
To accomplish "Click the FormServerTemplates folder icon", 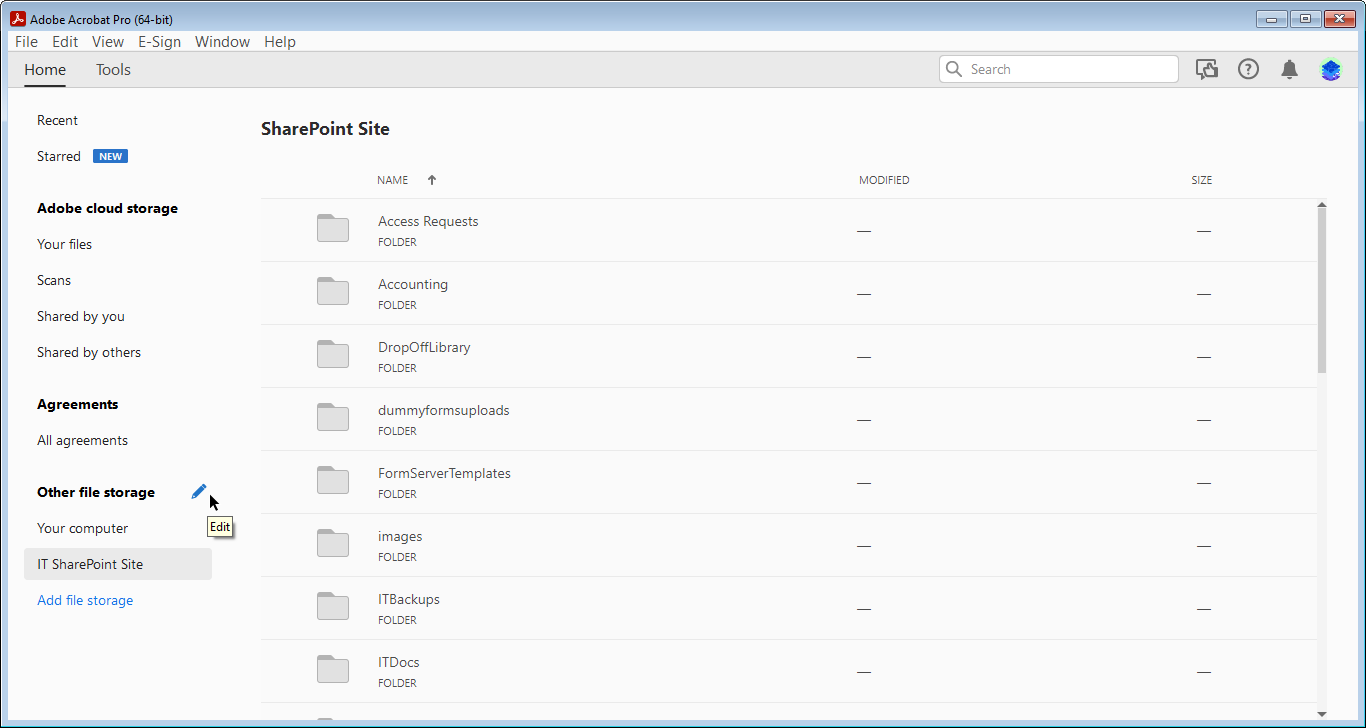I will point(333,480).
